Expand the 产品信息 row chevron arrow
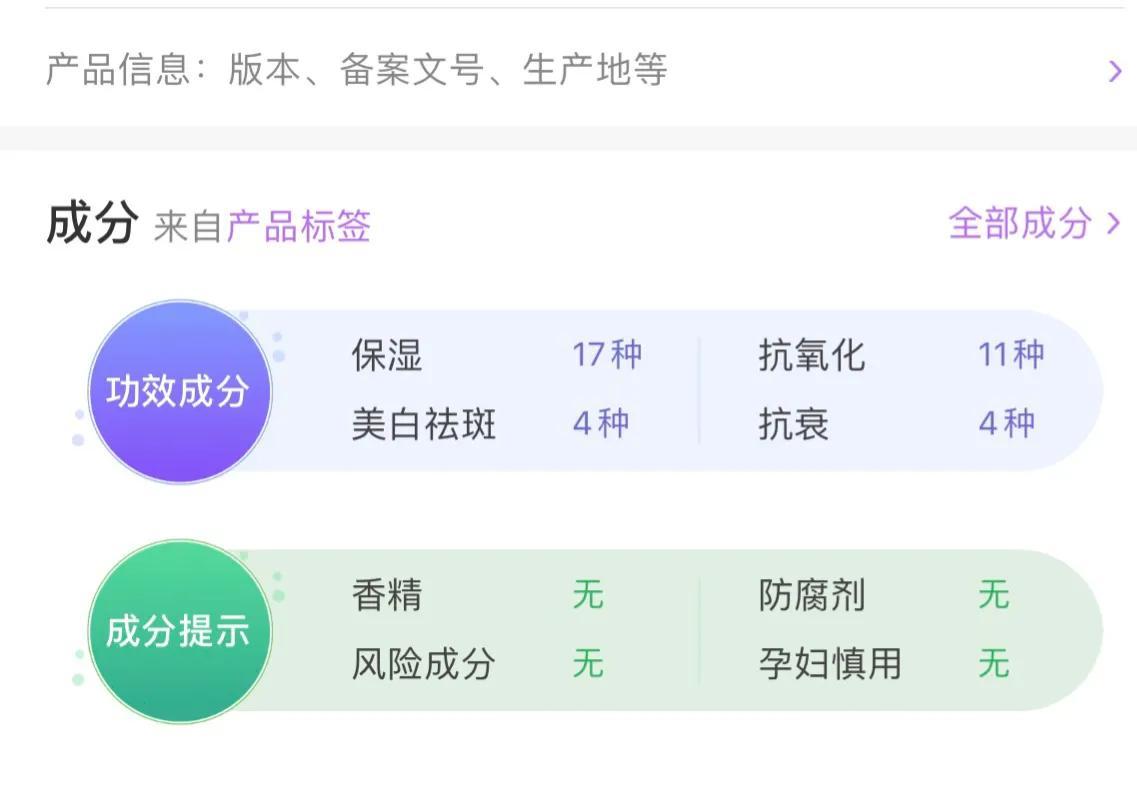Viewport: 1137px width, 787px height. pos(1115,71)
